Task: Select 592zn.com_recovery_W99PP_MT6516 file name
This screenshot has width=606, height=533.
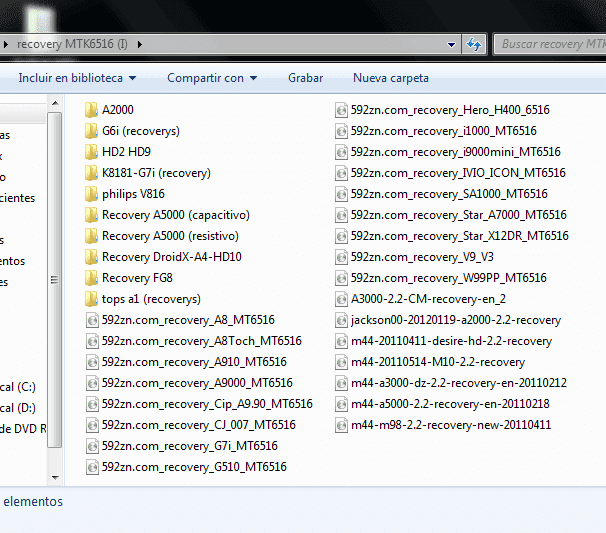Action: pyautogui.click(x=449, y=278)
